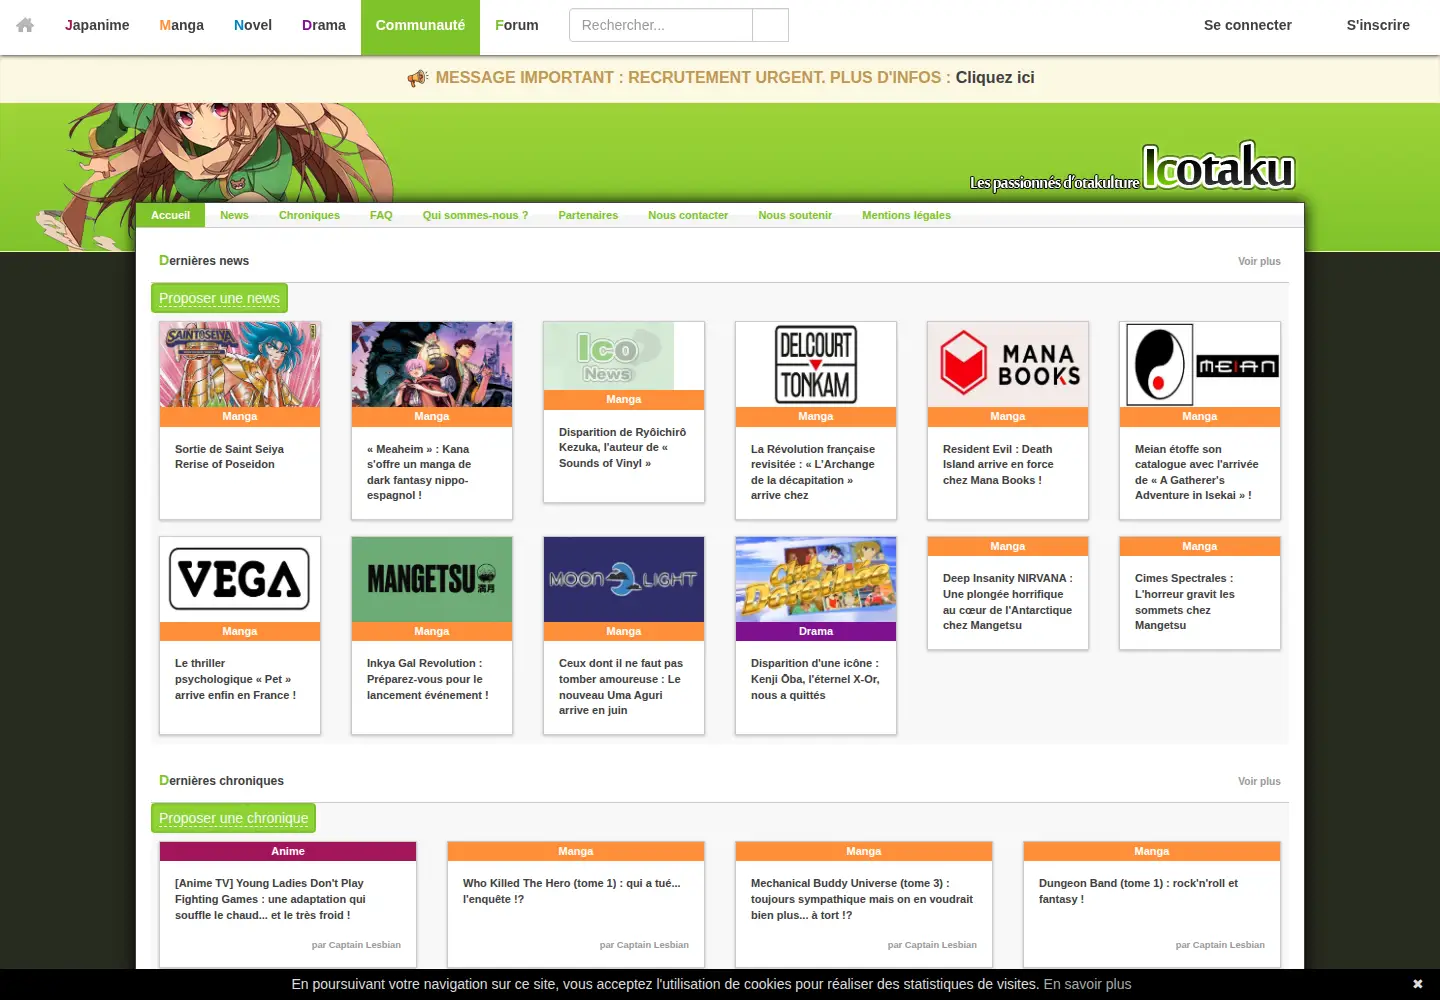Open Qui sommes-nous ? page

(x=475, y=215)
